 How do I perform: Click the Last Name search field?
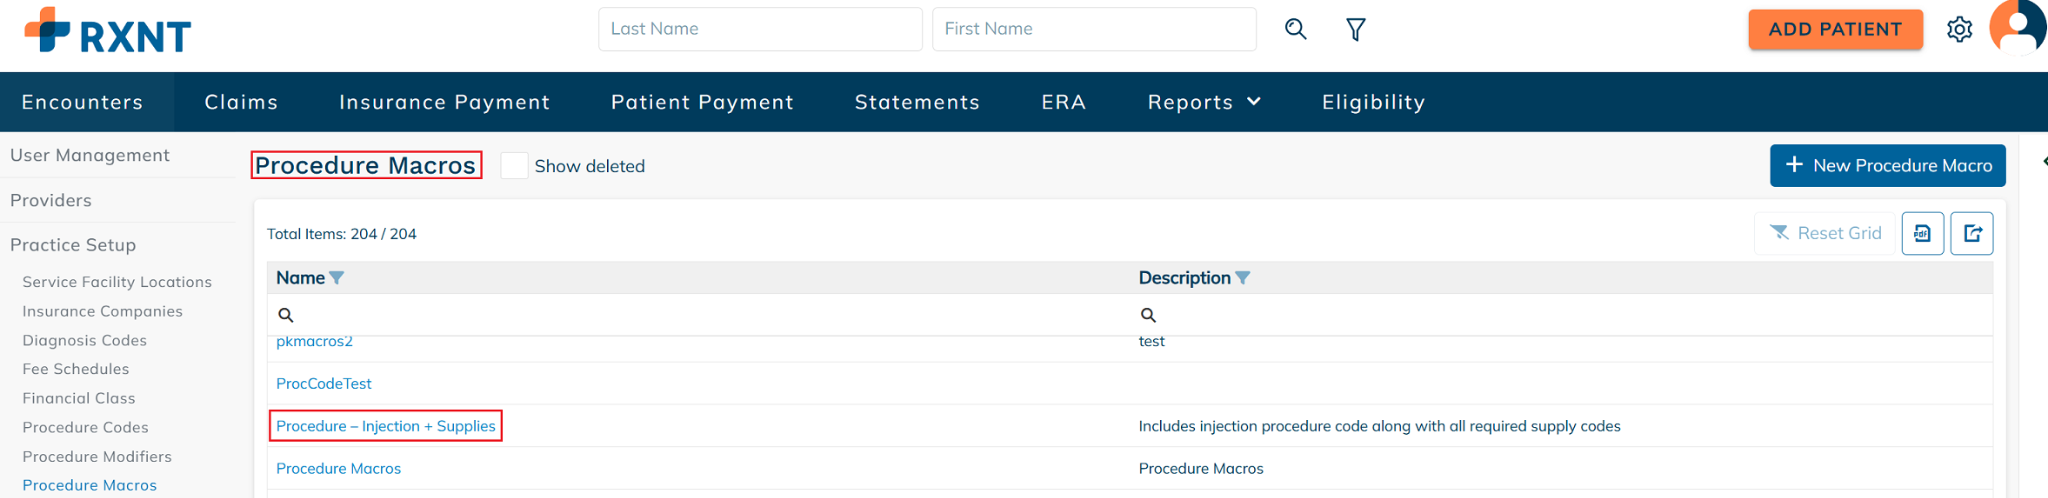point(760,29)
